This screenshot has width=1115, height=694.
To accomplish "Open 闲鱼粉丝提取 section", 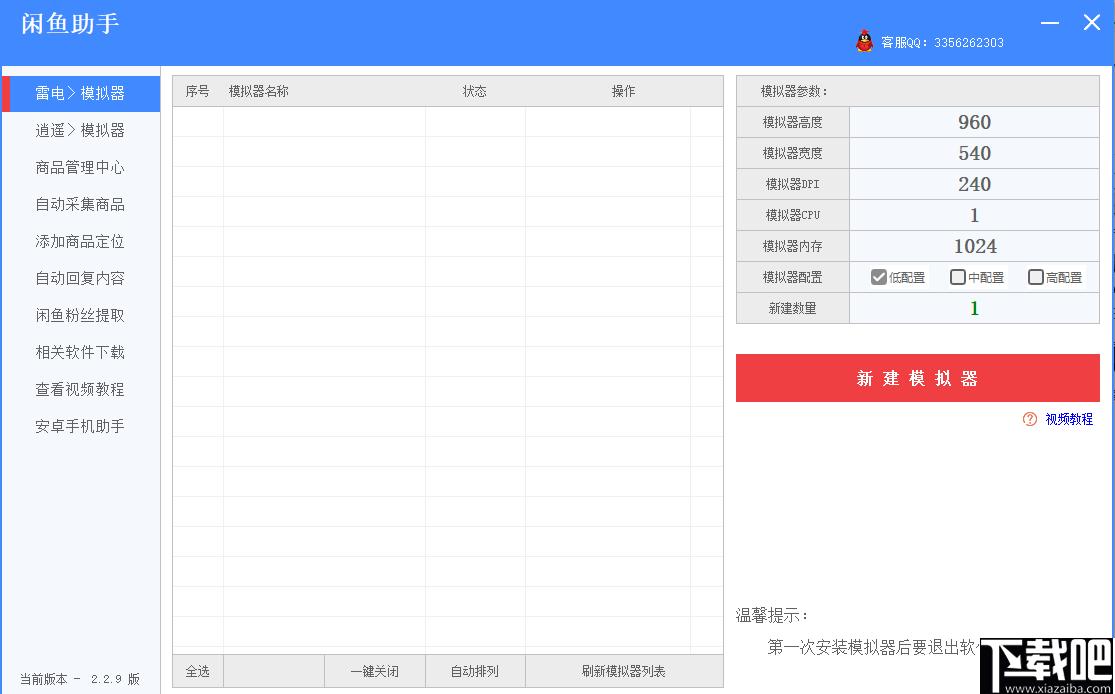I will tap(81, 315).
